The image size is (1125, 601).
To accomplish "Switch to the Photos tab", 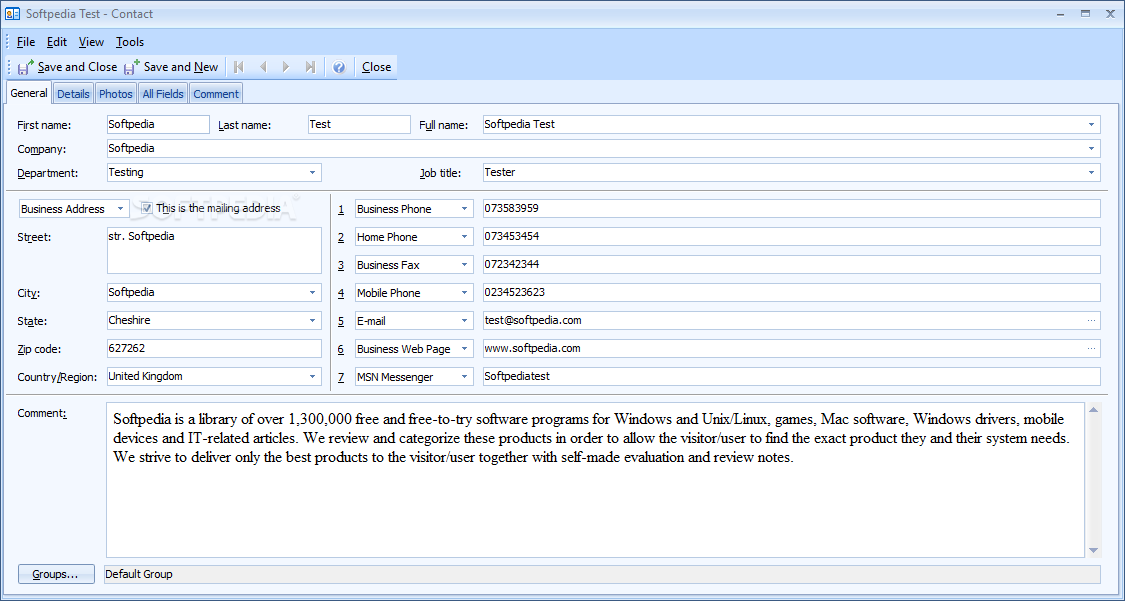I will 116,94.
